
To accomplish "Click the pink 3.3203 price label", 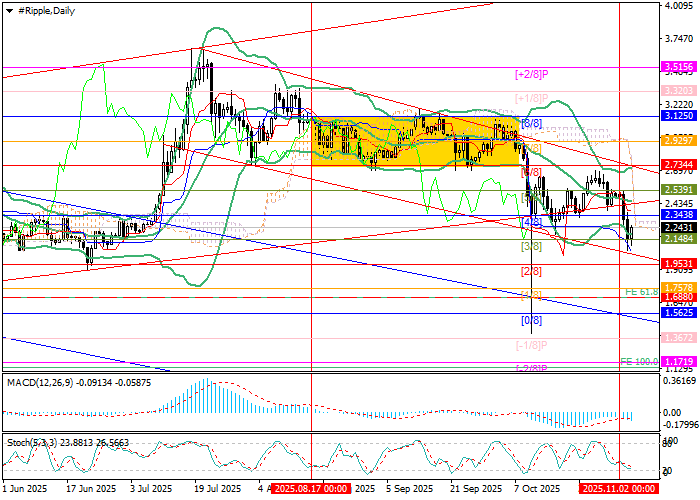I will (679, 91).
